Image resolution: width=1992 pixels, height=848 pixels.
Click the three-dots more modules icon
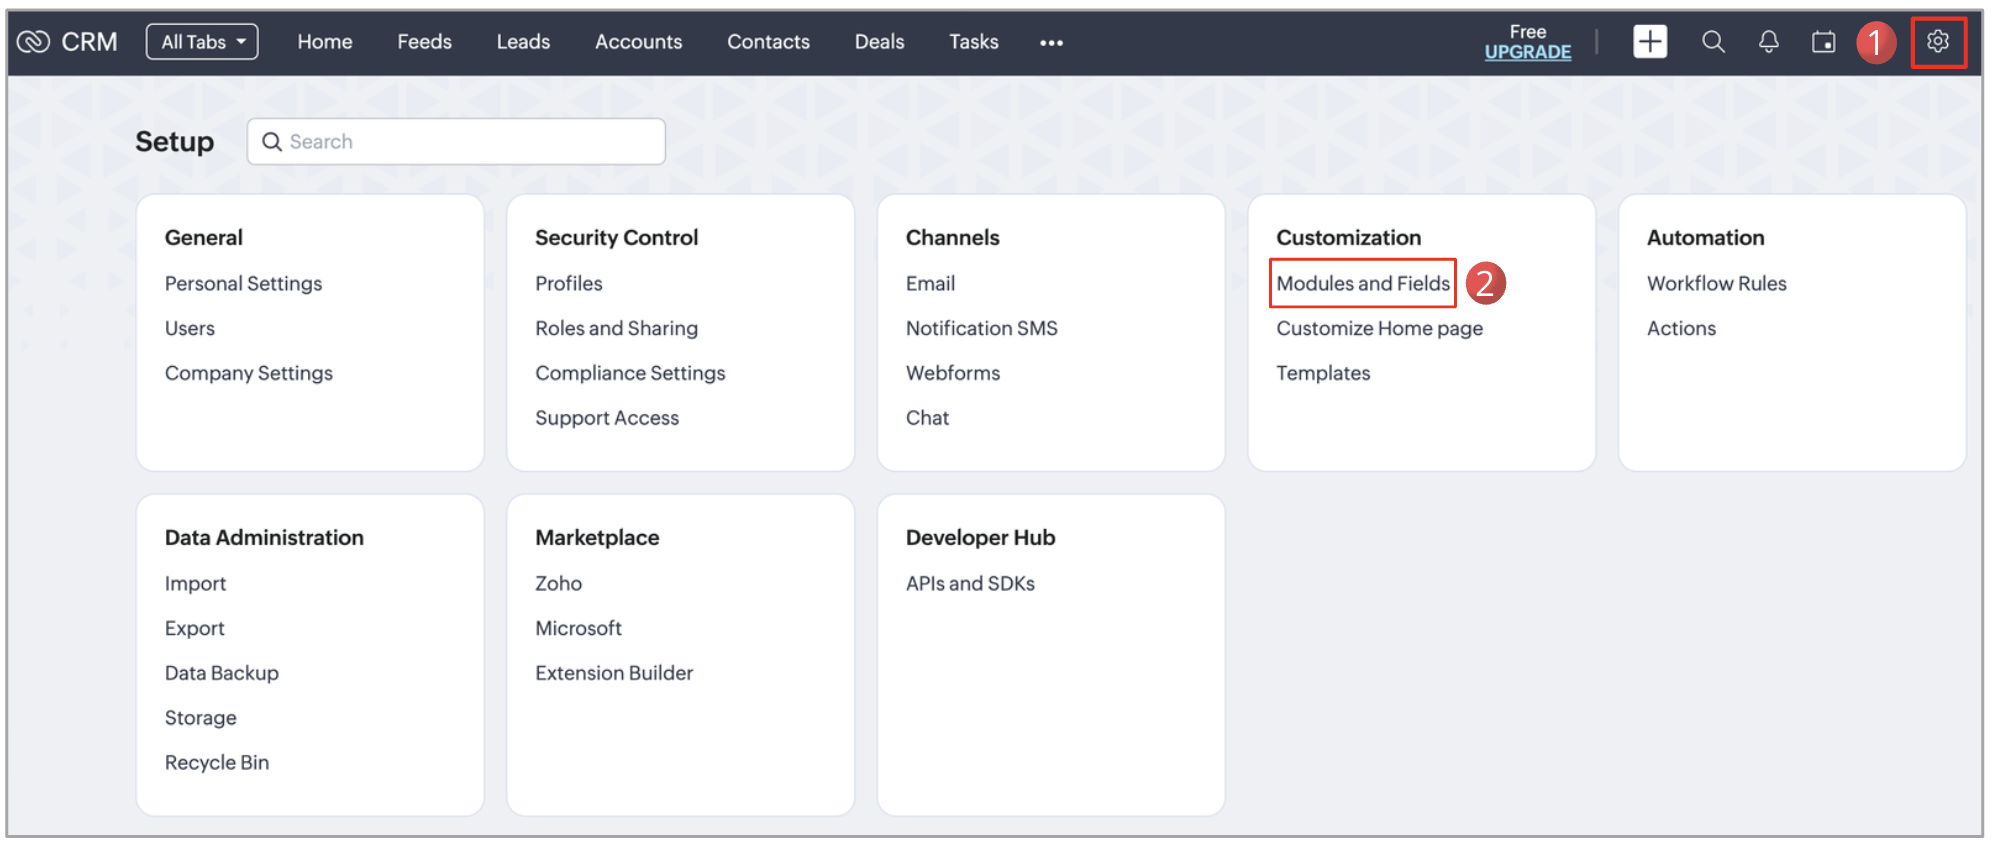point(1051,43)
